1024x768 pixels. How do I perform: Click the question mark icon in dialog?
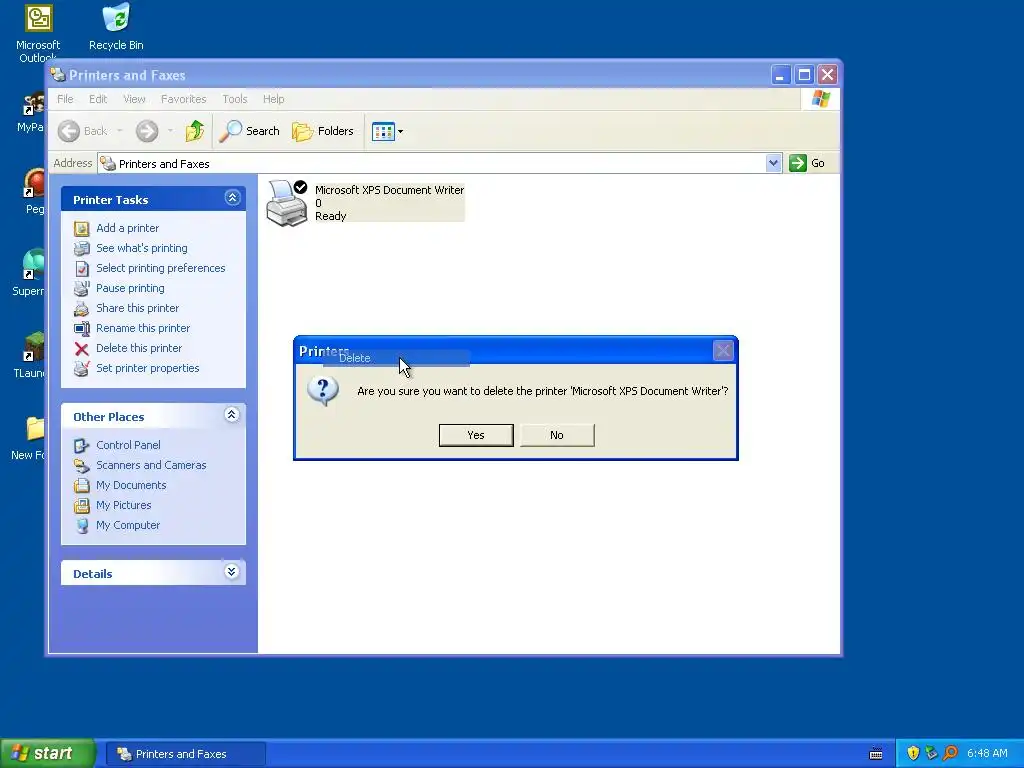coord(323,391)
